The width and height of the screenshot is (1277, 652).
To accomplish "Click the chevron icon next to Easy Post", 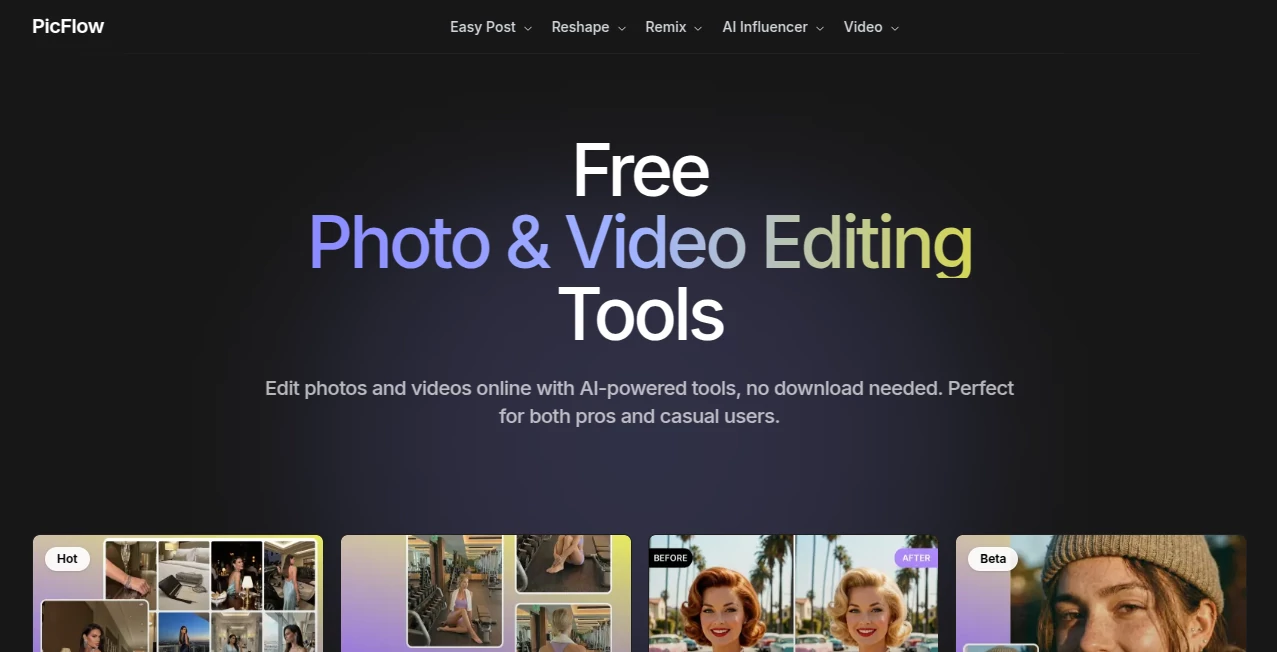I will pyautogui.click(x=529, y=28).
